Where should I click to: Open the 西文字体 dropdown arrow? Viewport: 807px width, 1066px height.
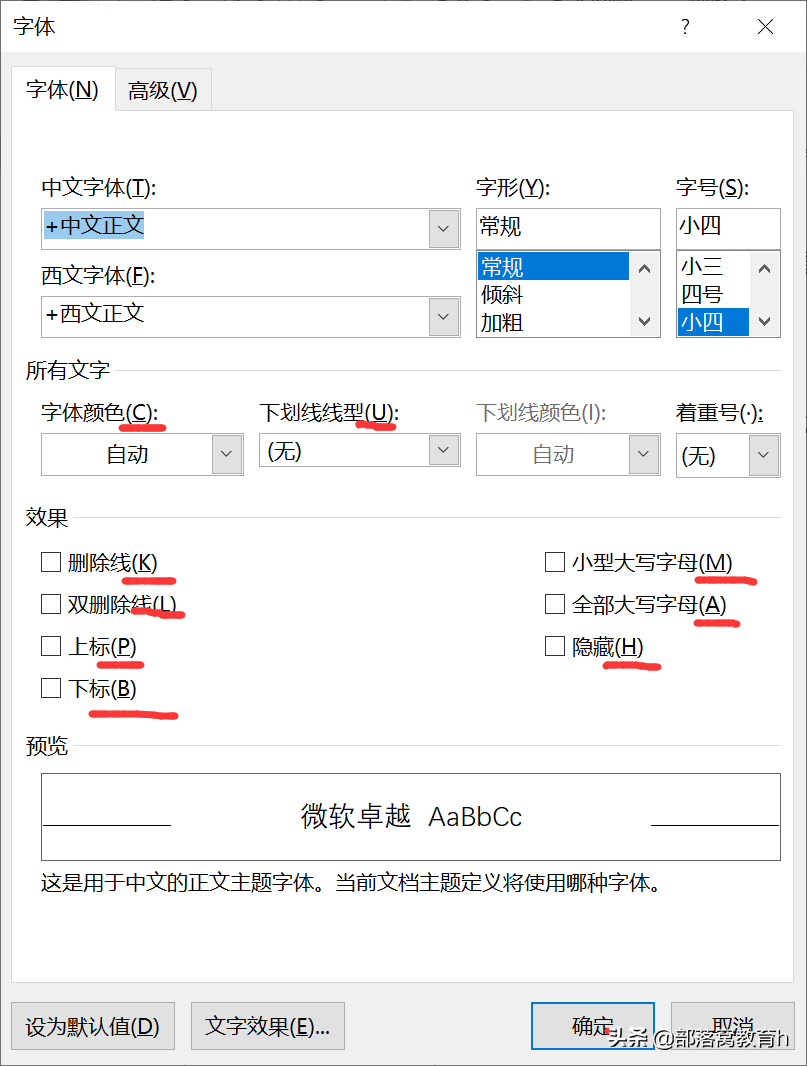[x=444, y=317]
